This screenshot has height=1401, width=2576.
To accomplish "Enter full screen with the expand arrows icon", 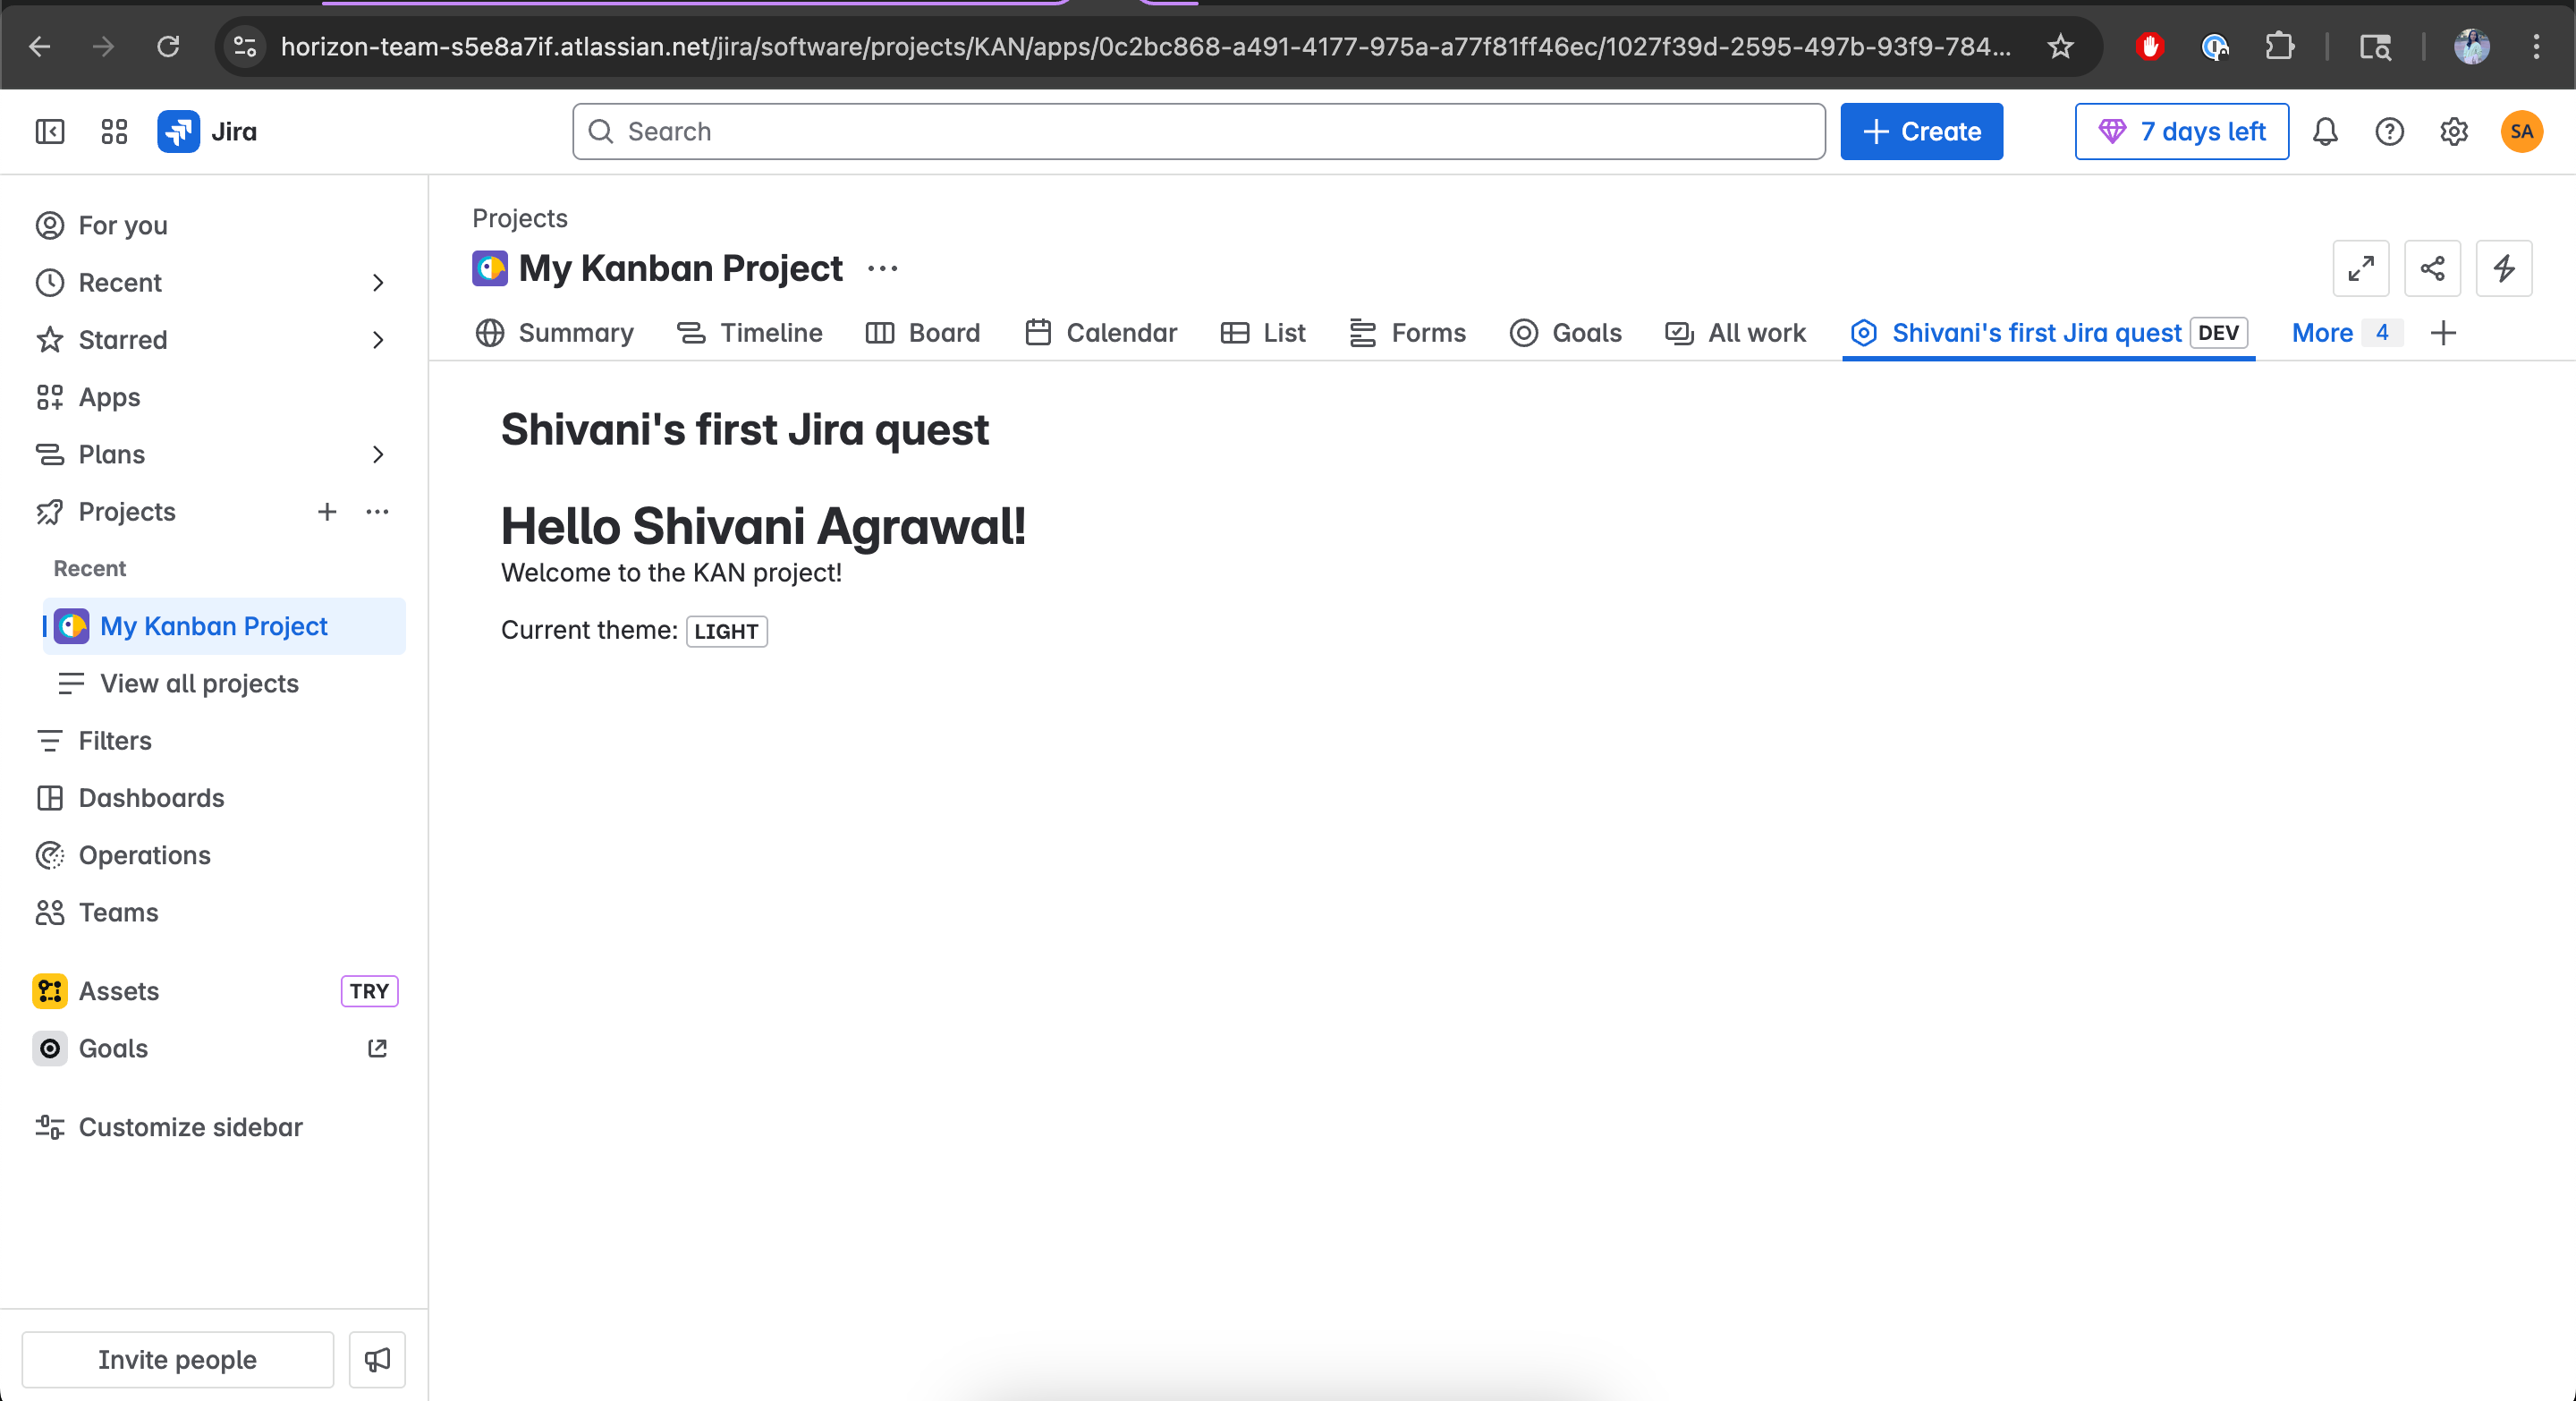I will [x=2360, y=268].
